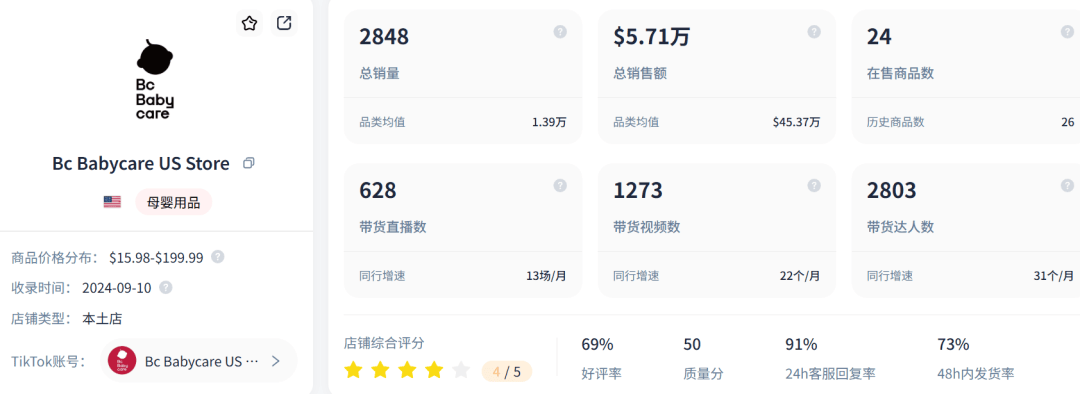The width and height of the screenshot is (1080, 394).
Task: Click help icon on 带货直播数 card
Action: [x=560, y=185]
